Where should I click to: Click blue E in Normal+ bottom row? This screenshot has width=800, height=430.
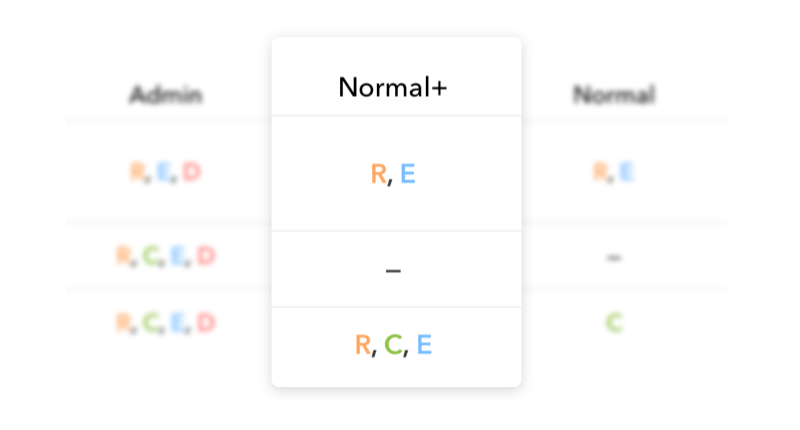point(424,344)
